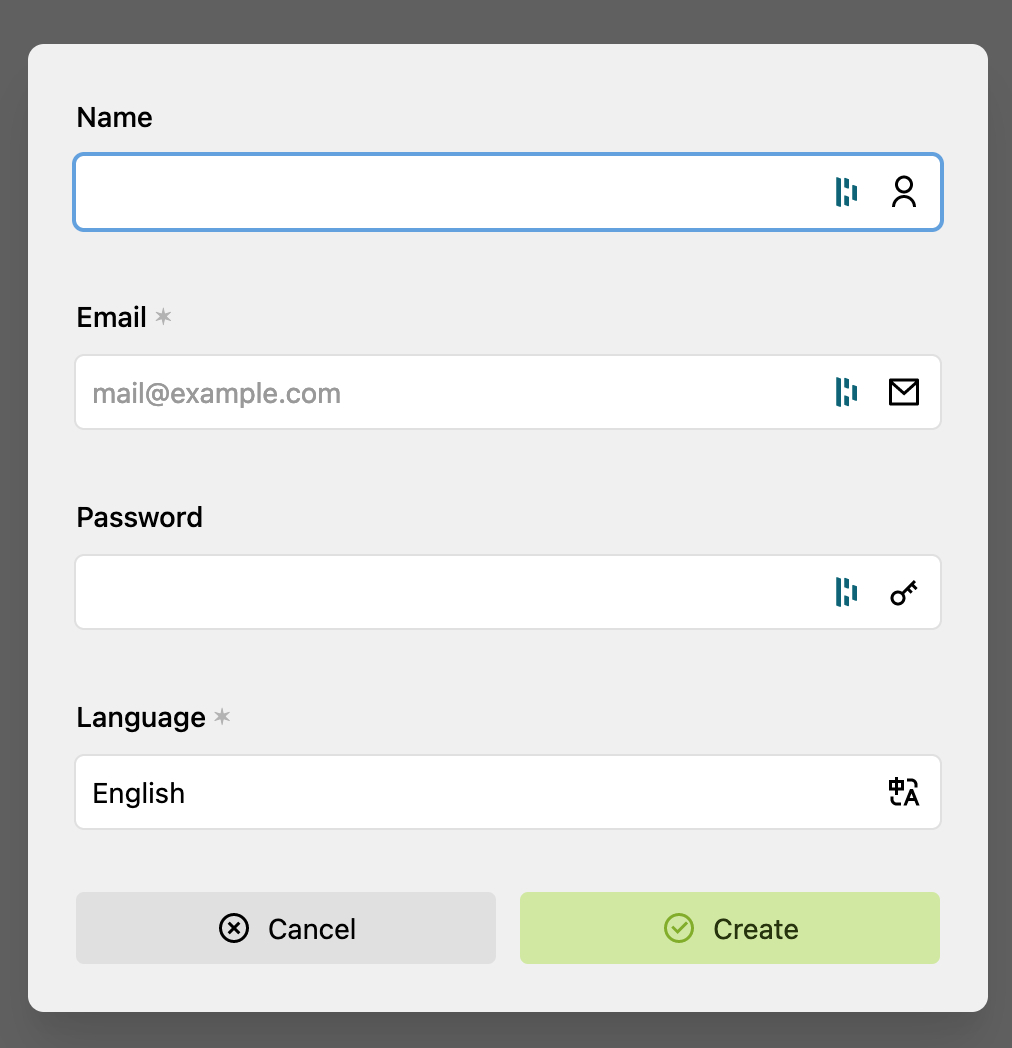Image resolution: width=1012 pixels, height=1048 pixels.
Task: Click the checkmark circle icon on Create
Action: tap(679, 928)
